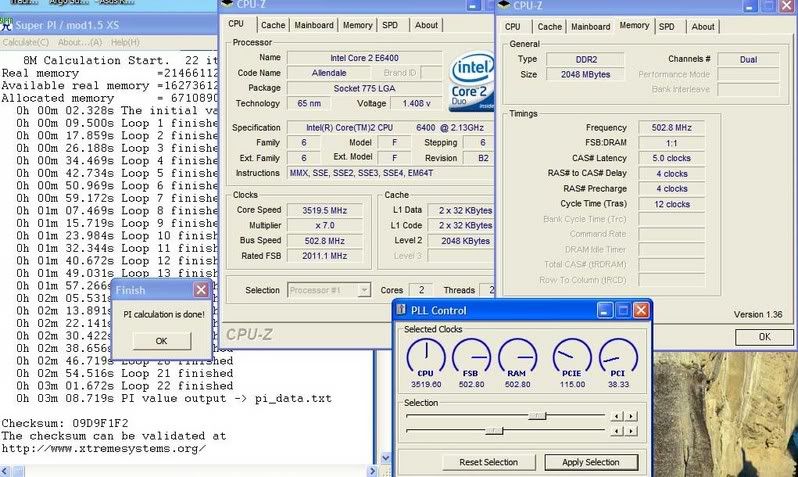Select the FSB clock dial

tap(471, 358)
